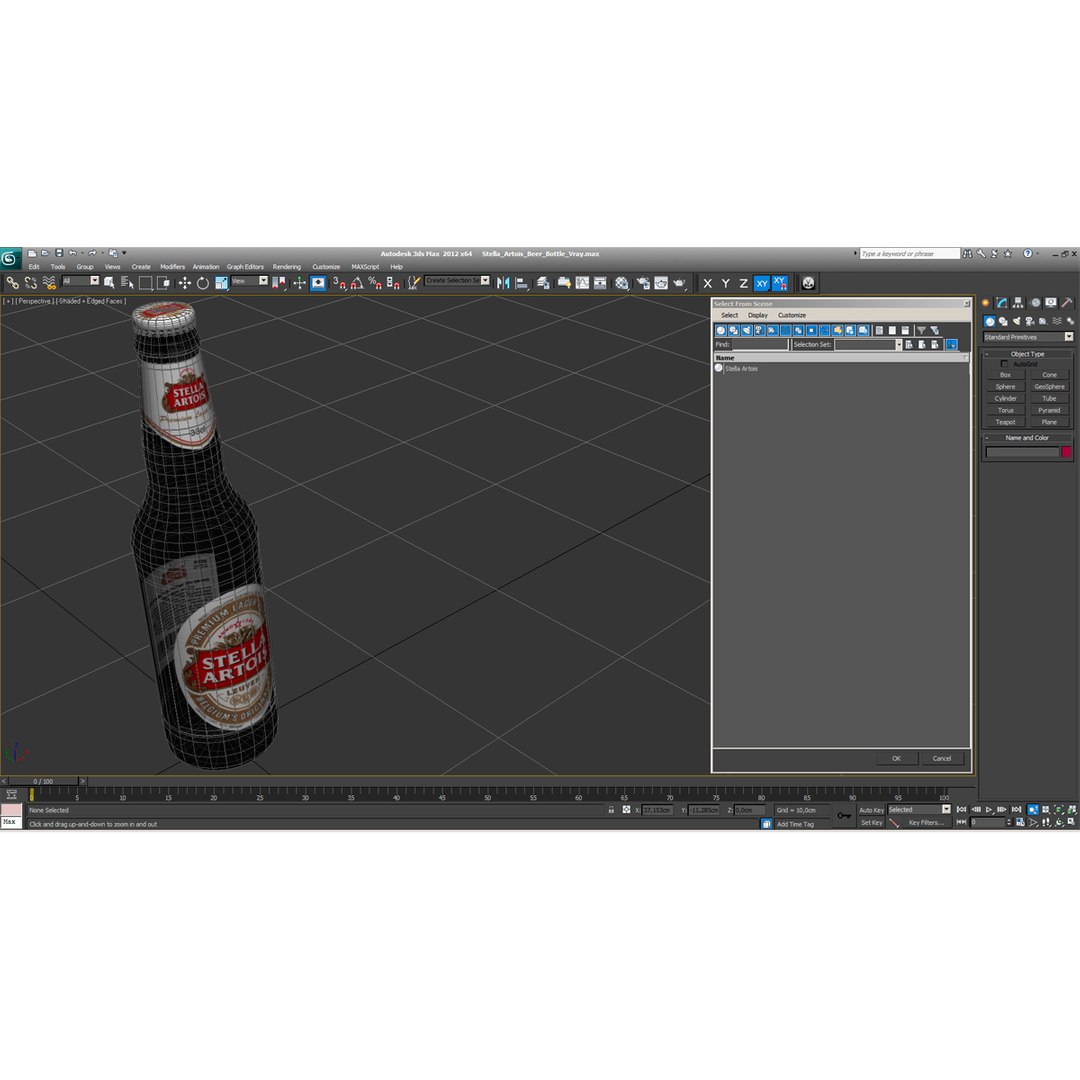Click the Save File icon

point(59,253)
